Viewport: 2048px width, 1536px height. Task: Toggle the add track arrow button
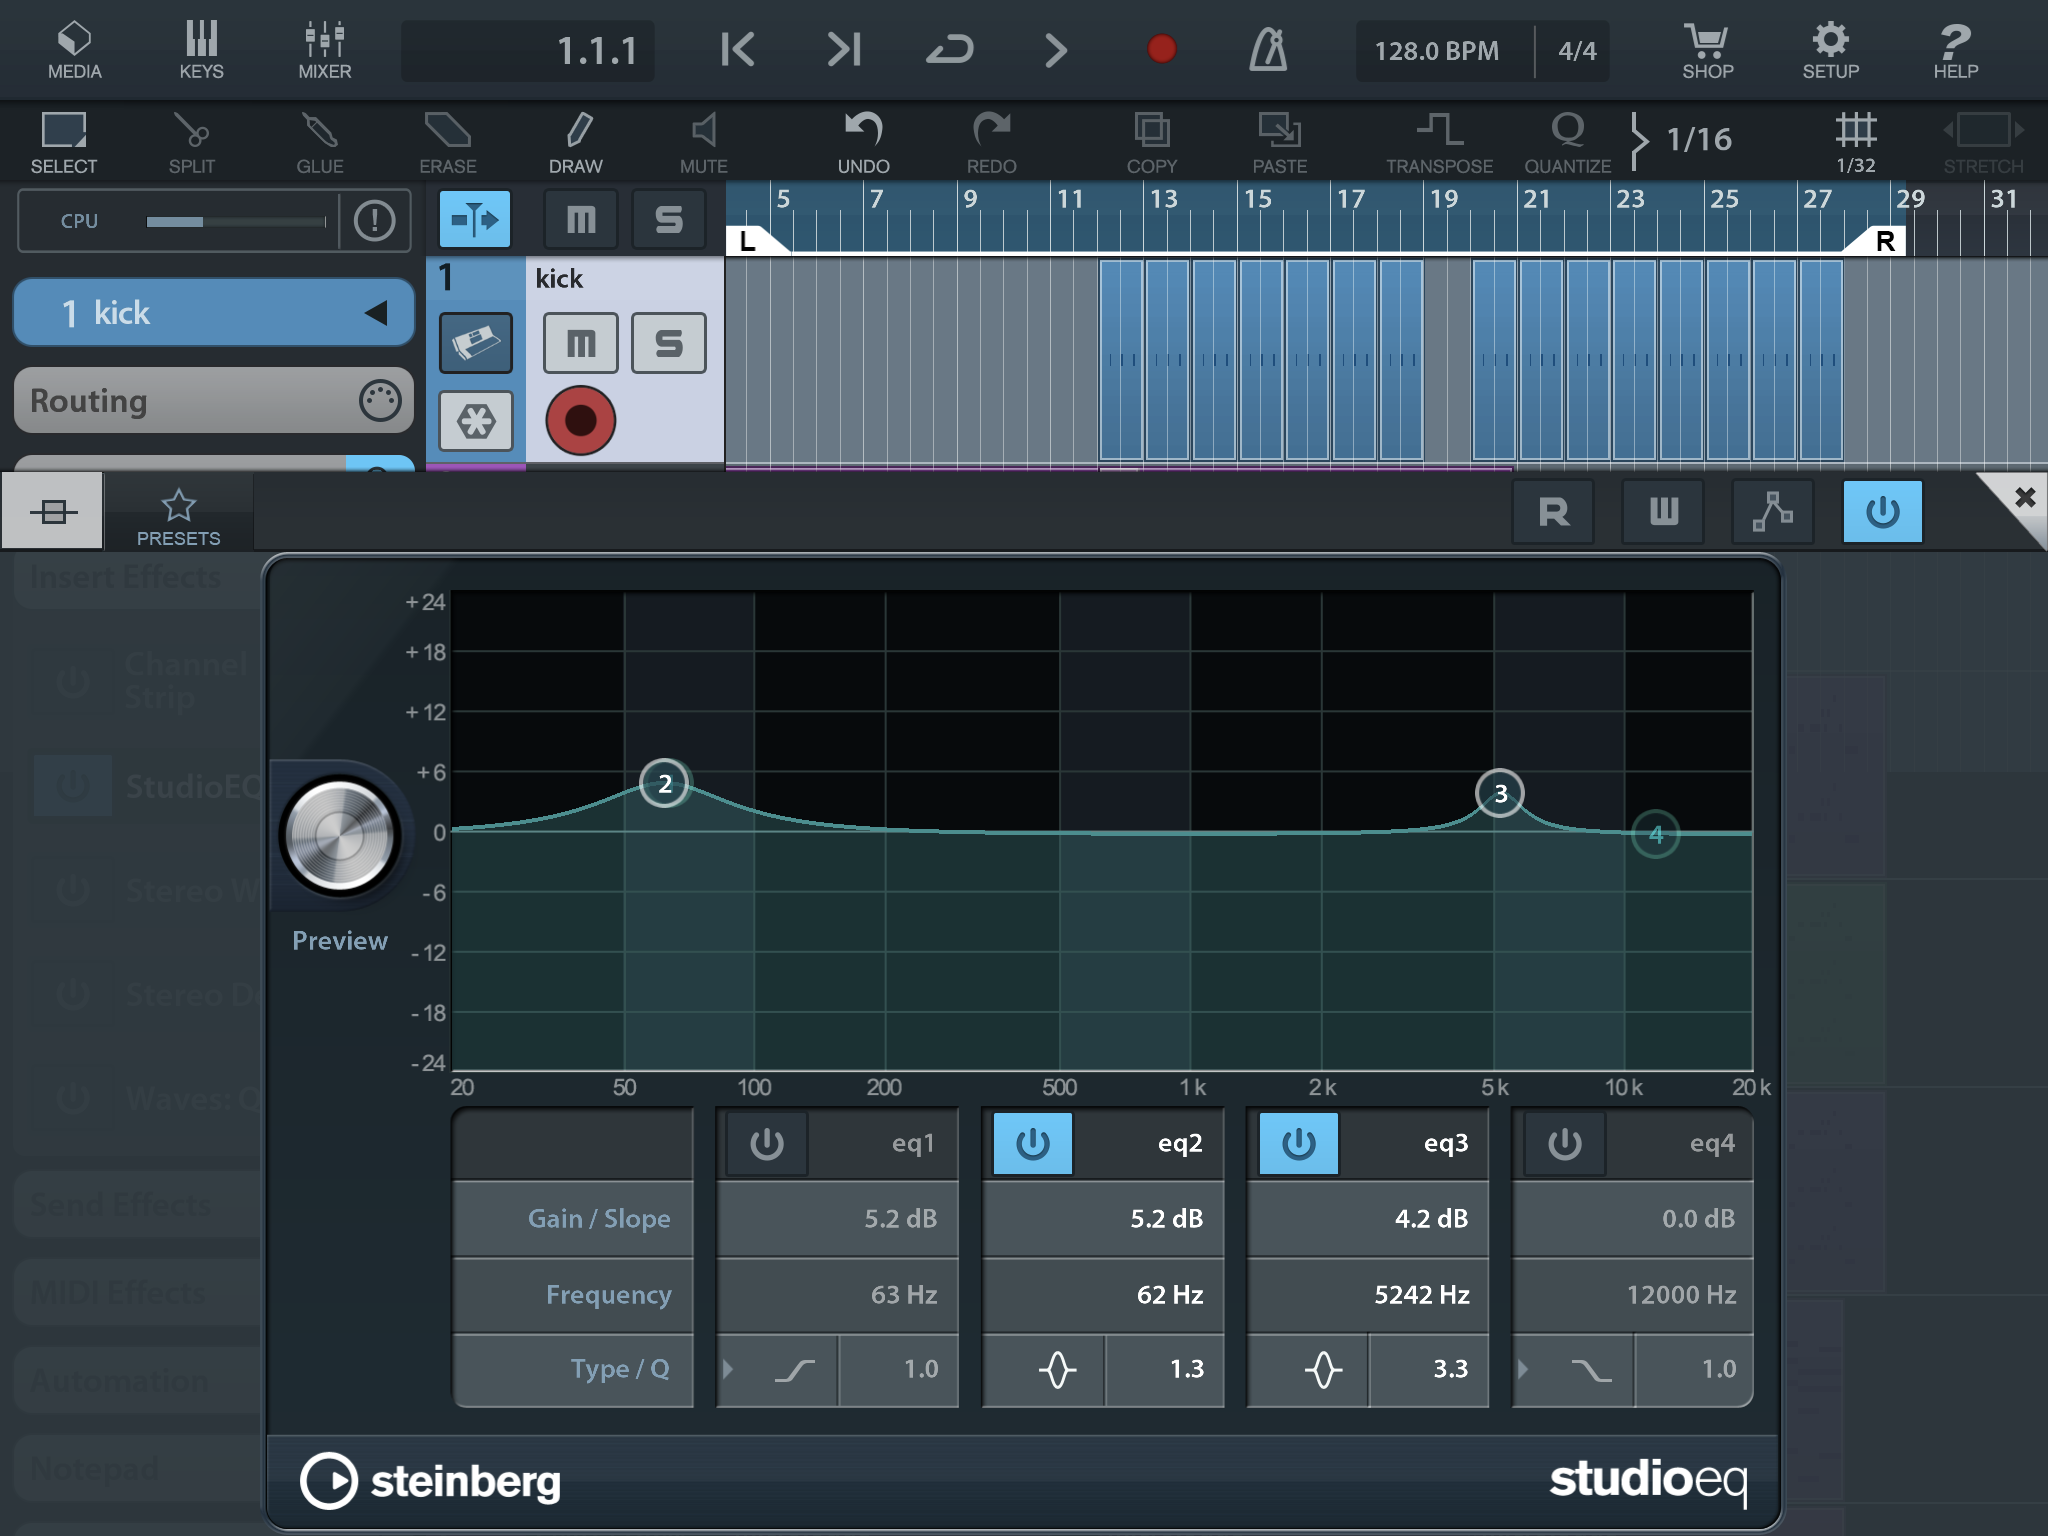click(x=475, y=218)
